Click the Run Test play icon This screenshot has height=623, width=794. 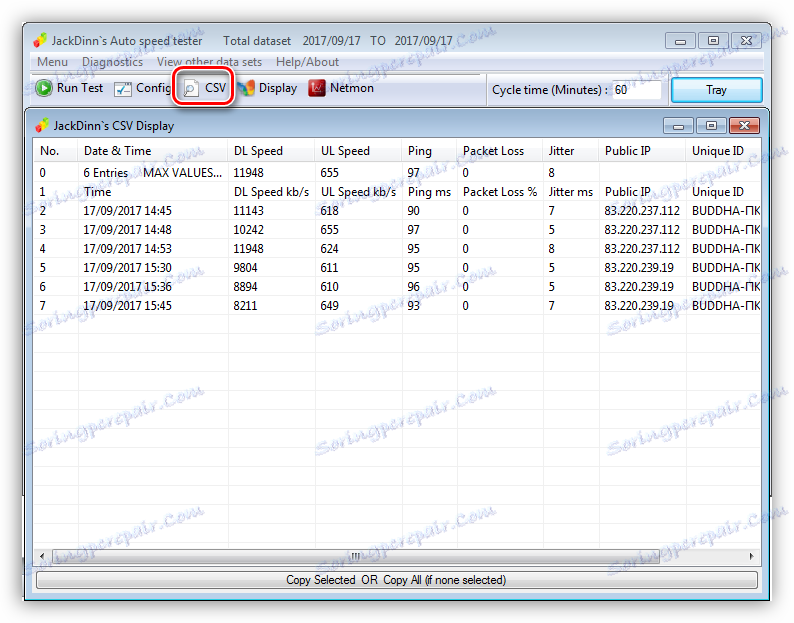pyautogui.click(x=44, y=88)
